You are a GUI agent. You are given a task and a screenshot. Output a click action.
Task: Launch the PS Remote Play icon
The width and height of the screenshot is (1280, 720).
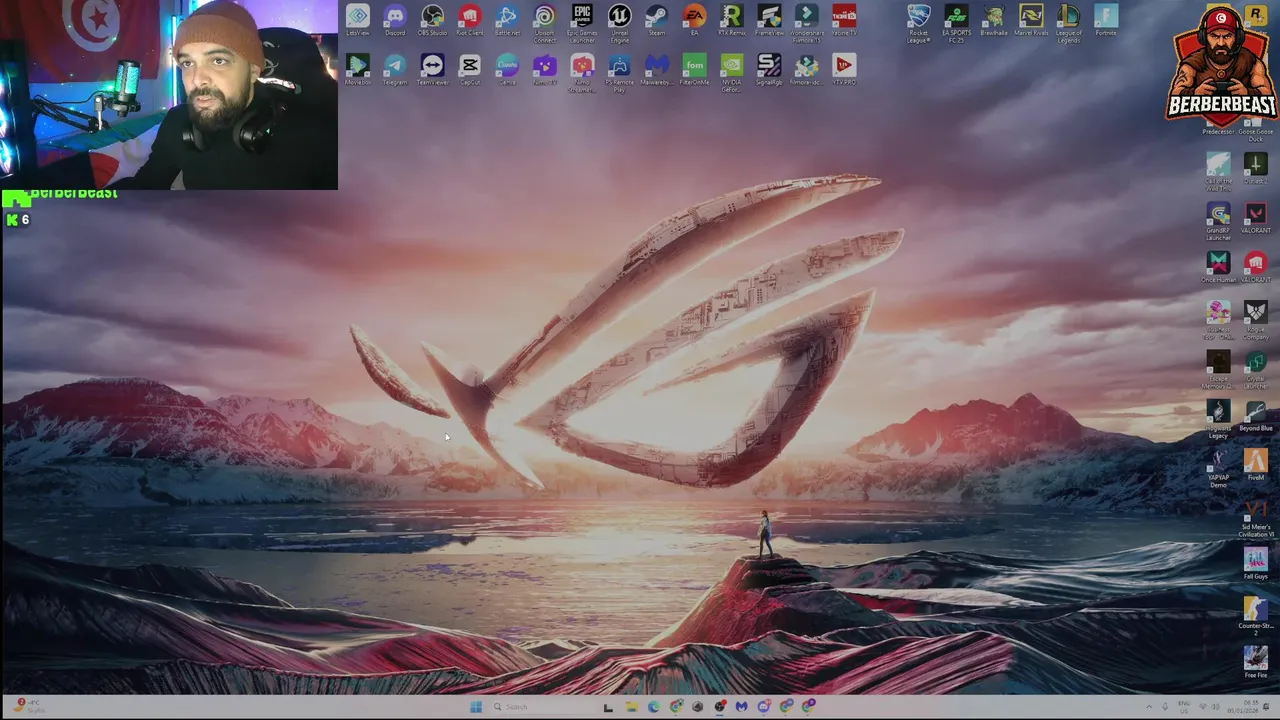[619, 73]
